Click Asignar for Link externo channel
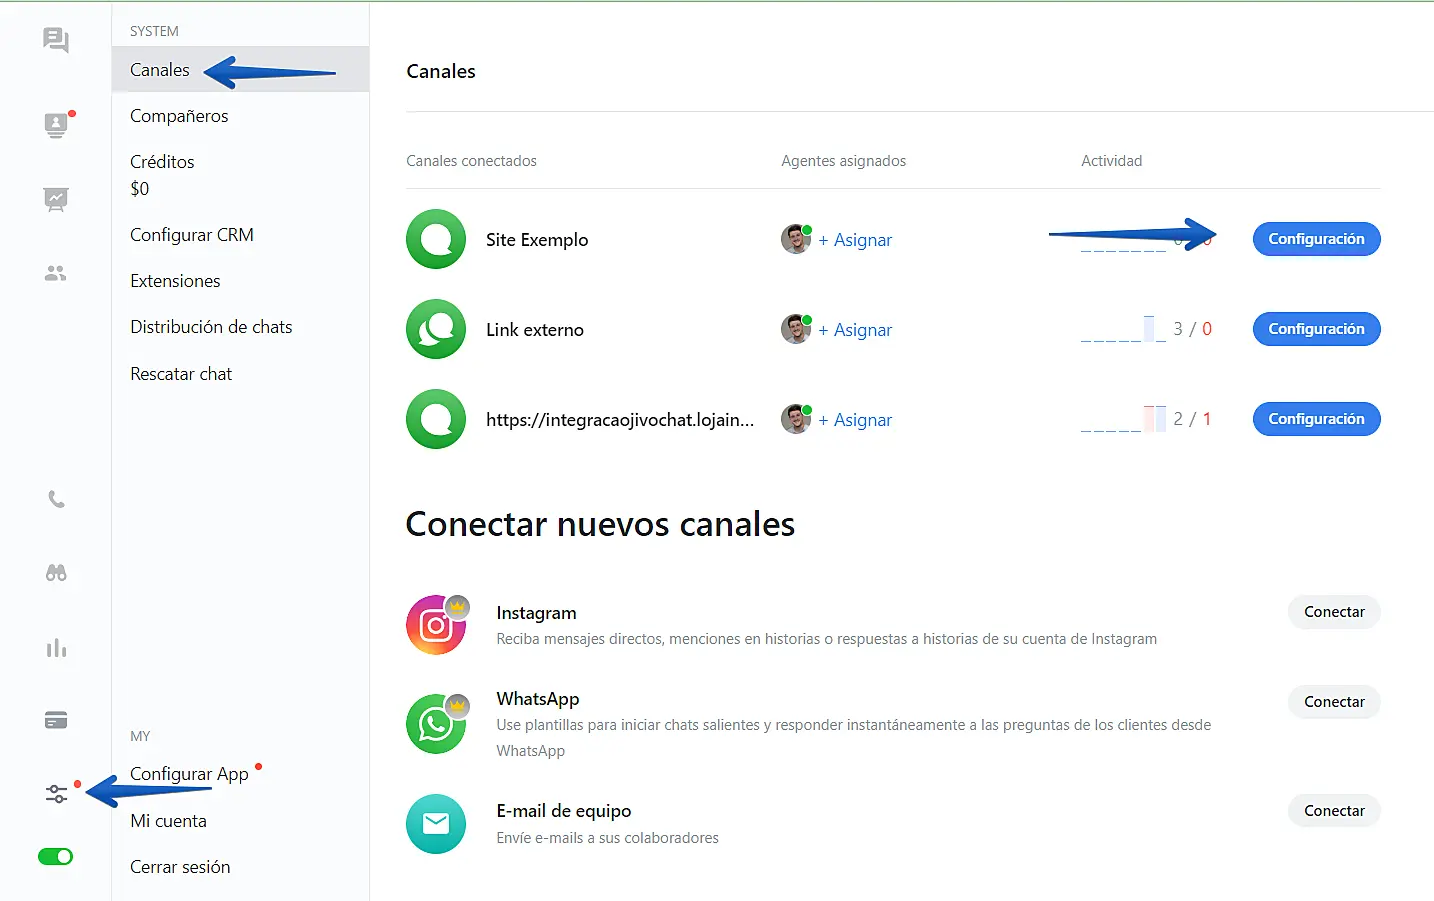 (x=855, y=330)
